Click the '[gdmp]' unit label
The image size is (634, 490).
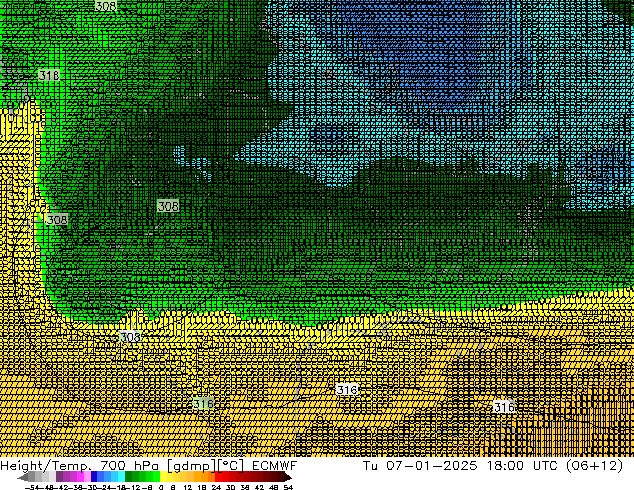coord(192,466)
